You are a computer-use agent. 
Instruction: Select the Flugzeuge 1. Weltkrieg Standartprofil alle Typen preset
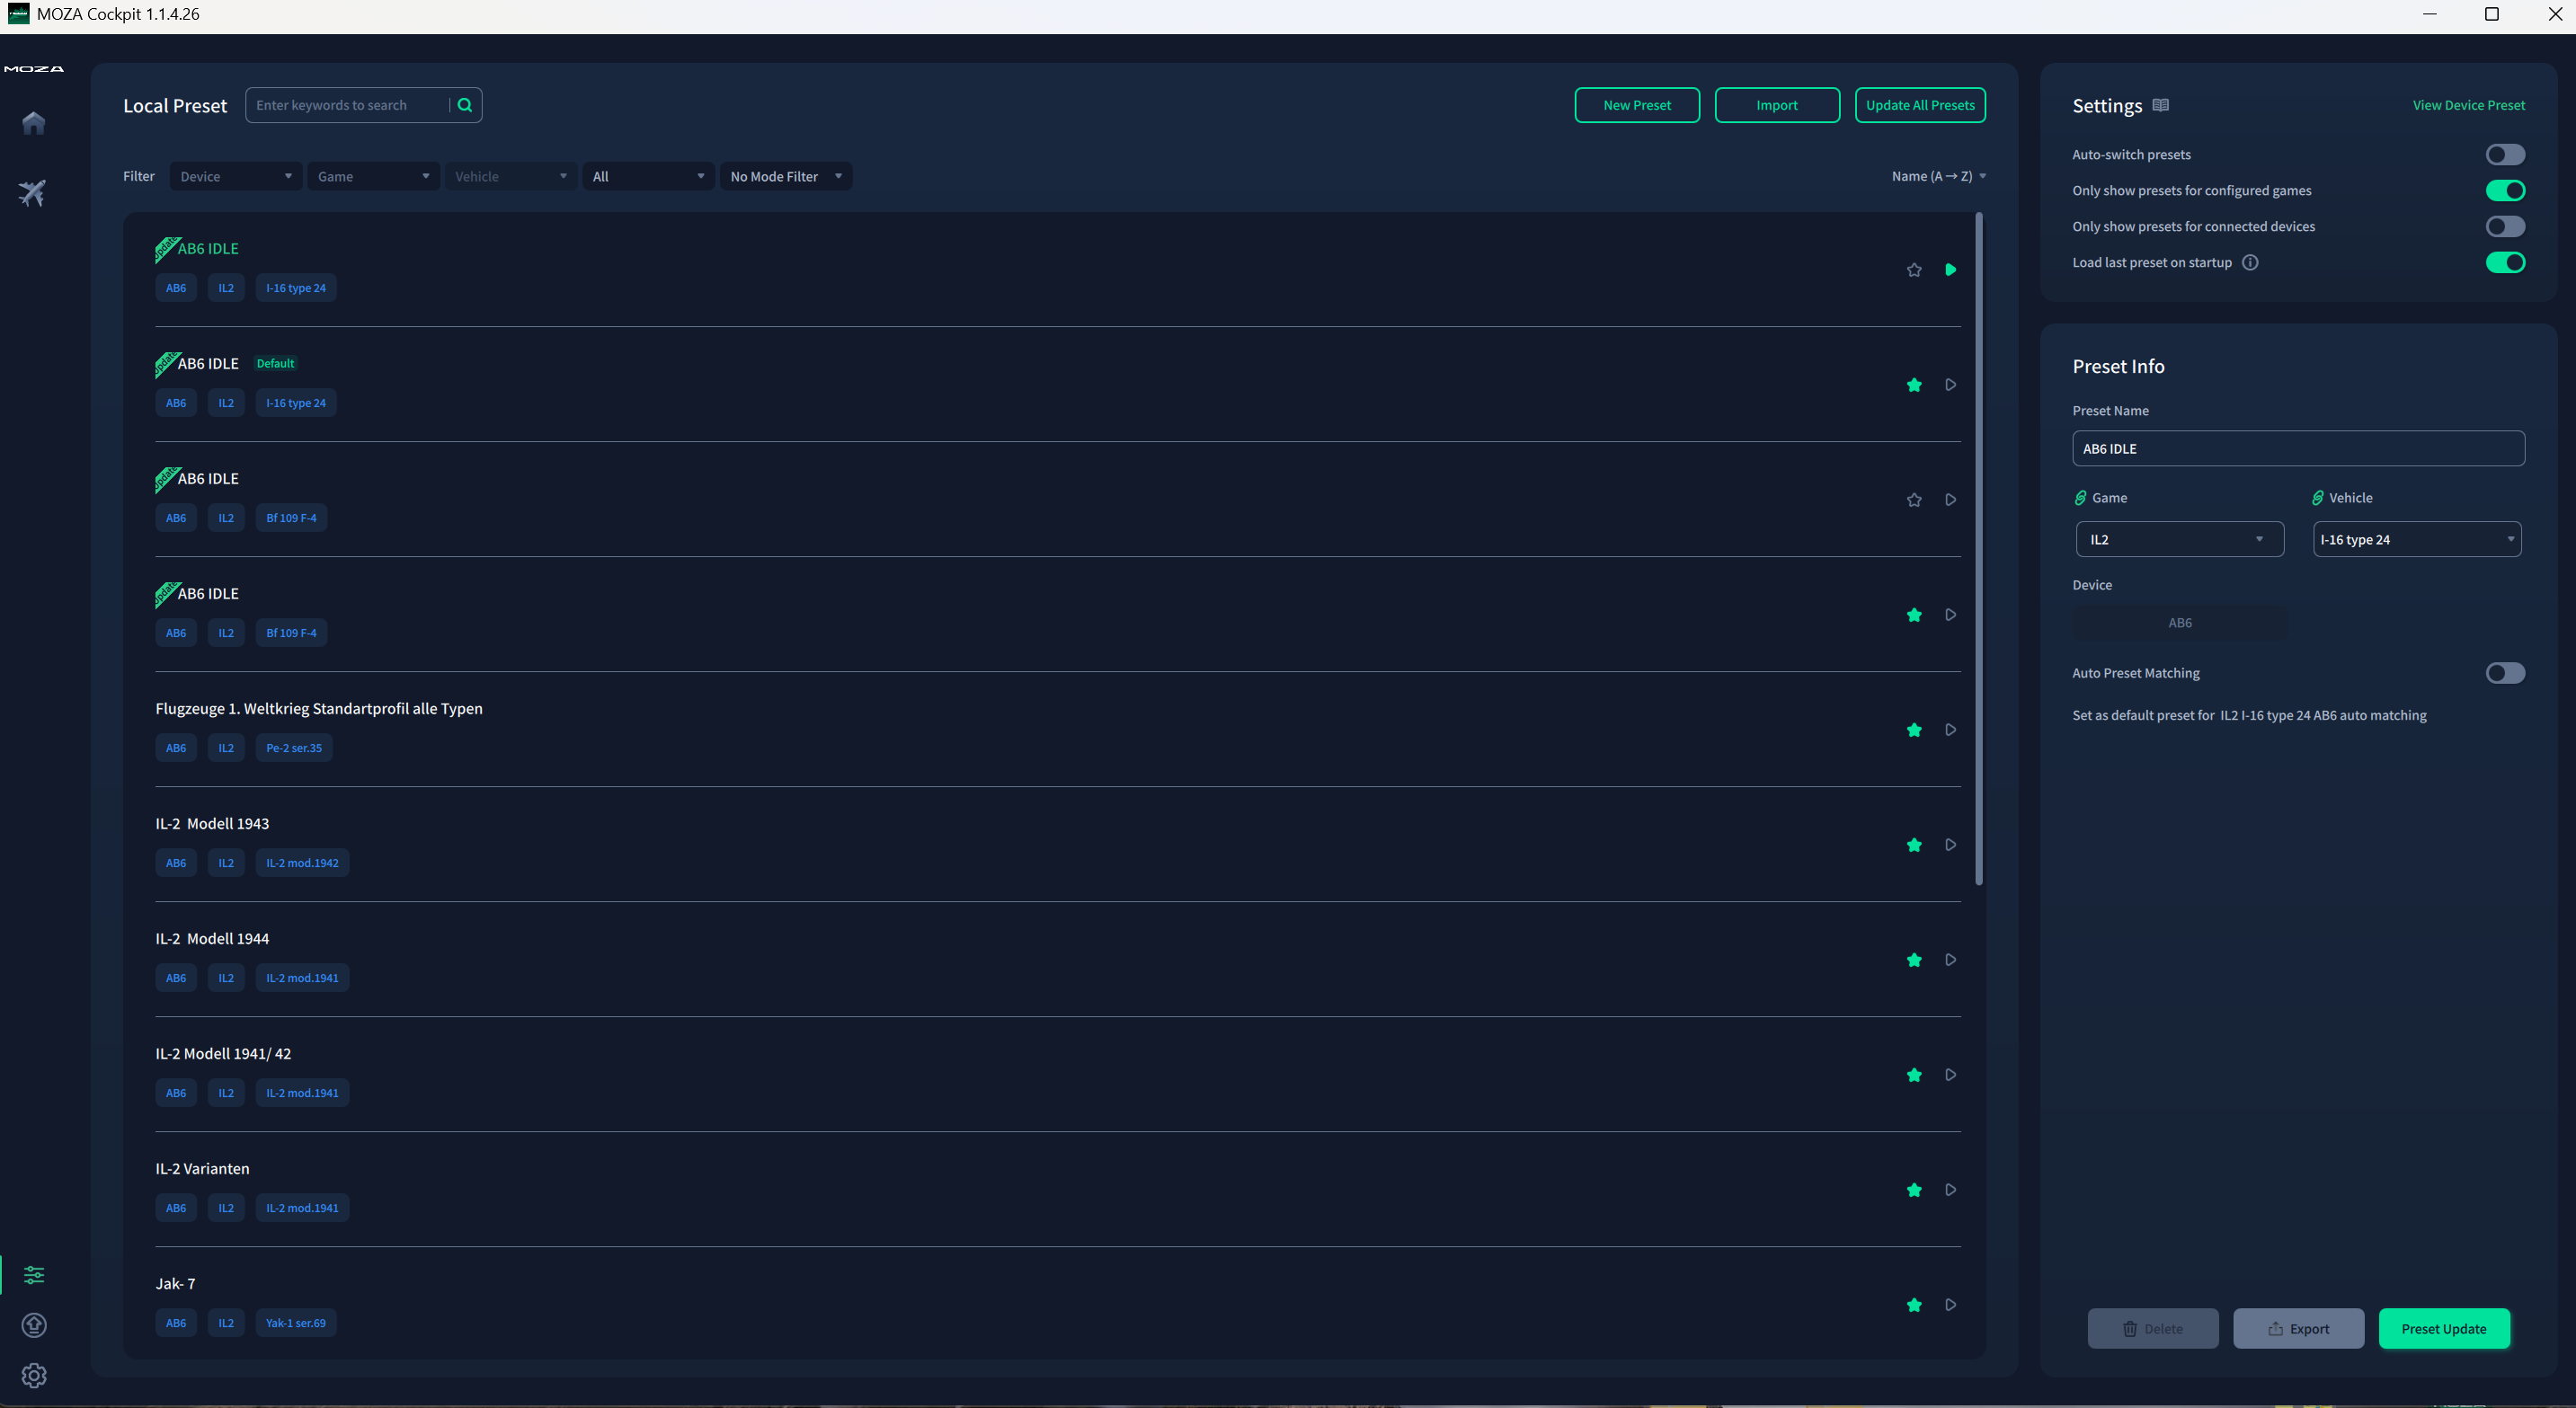(x=319, y=709)
